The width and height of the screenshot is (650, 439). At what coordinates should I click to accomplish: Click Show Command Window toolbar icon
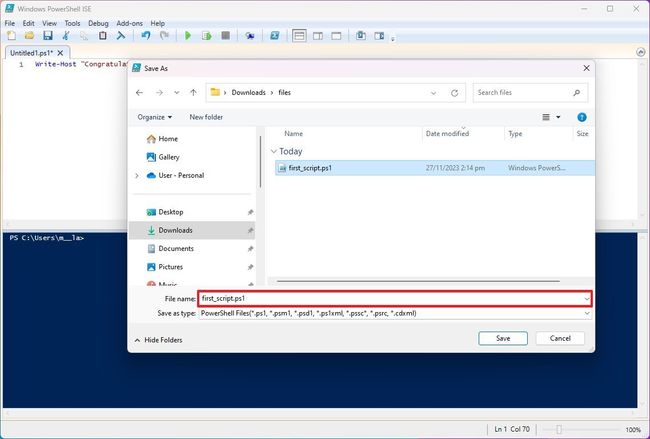click(x=361, y=36)
